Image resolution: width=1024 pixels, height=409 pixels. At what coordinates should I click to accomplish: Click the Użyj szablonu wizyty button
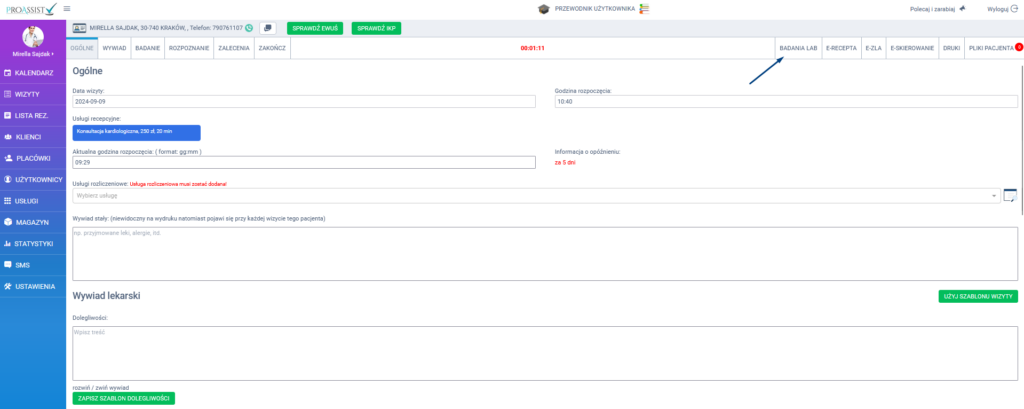coord(977,296)
